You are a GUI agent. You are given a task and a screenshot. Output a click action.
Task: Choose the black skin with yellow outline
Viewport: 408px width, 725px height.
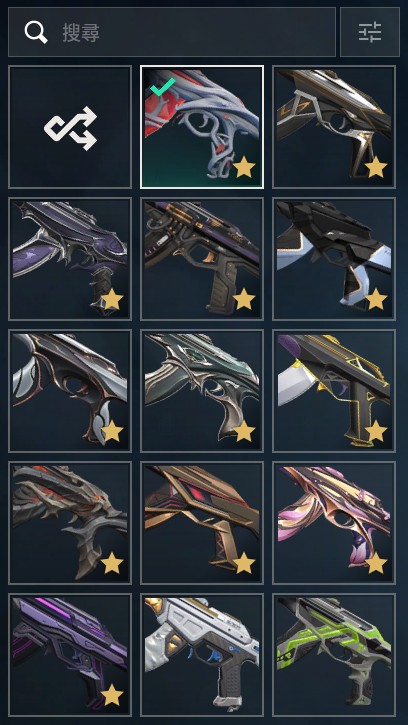tap(334, 391)
